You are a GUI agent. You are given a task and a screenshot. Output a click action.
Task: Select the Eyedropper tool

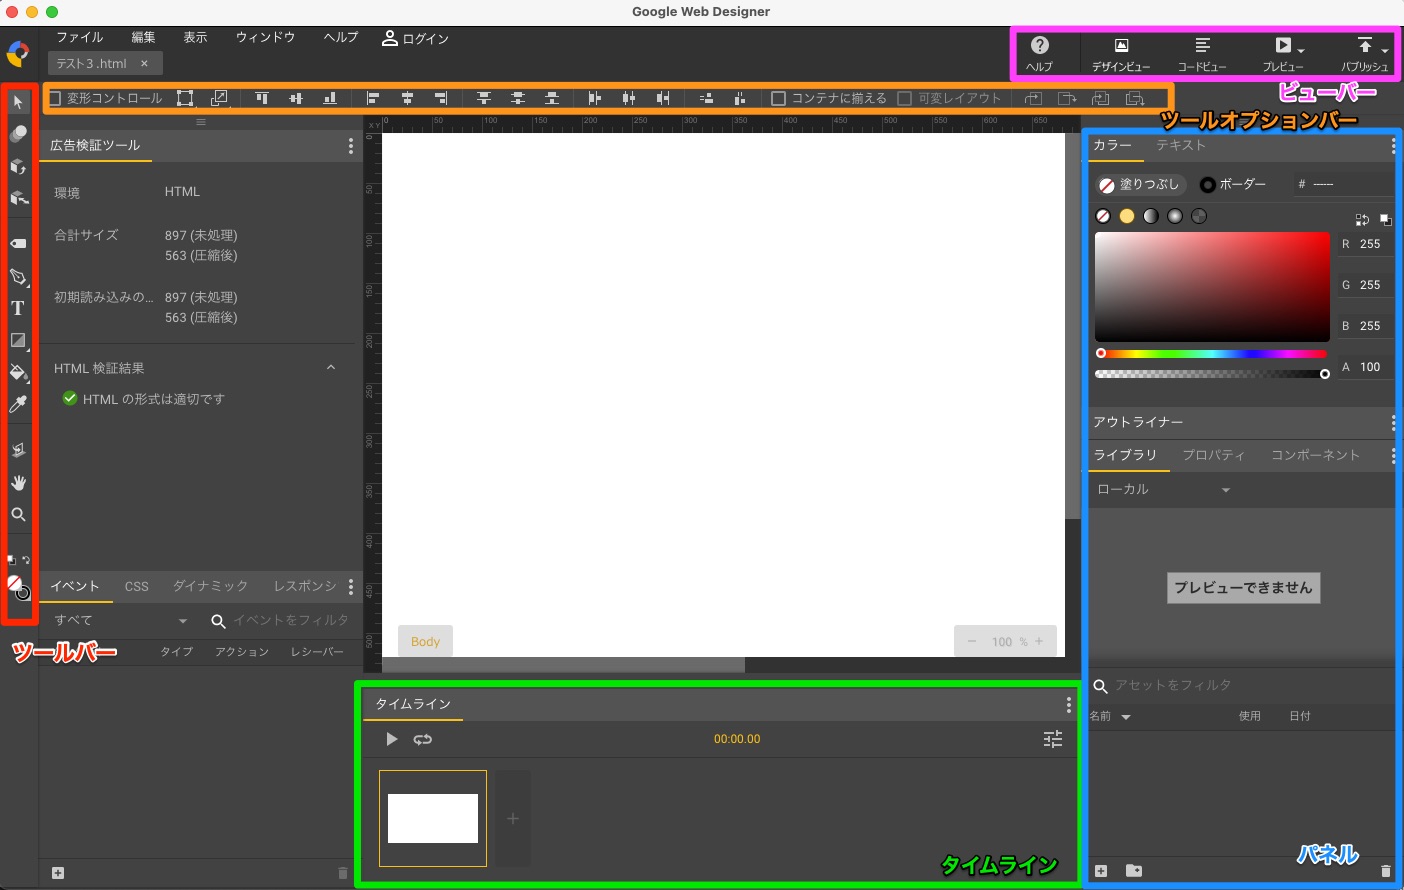[18, 404]
